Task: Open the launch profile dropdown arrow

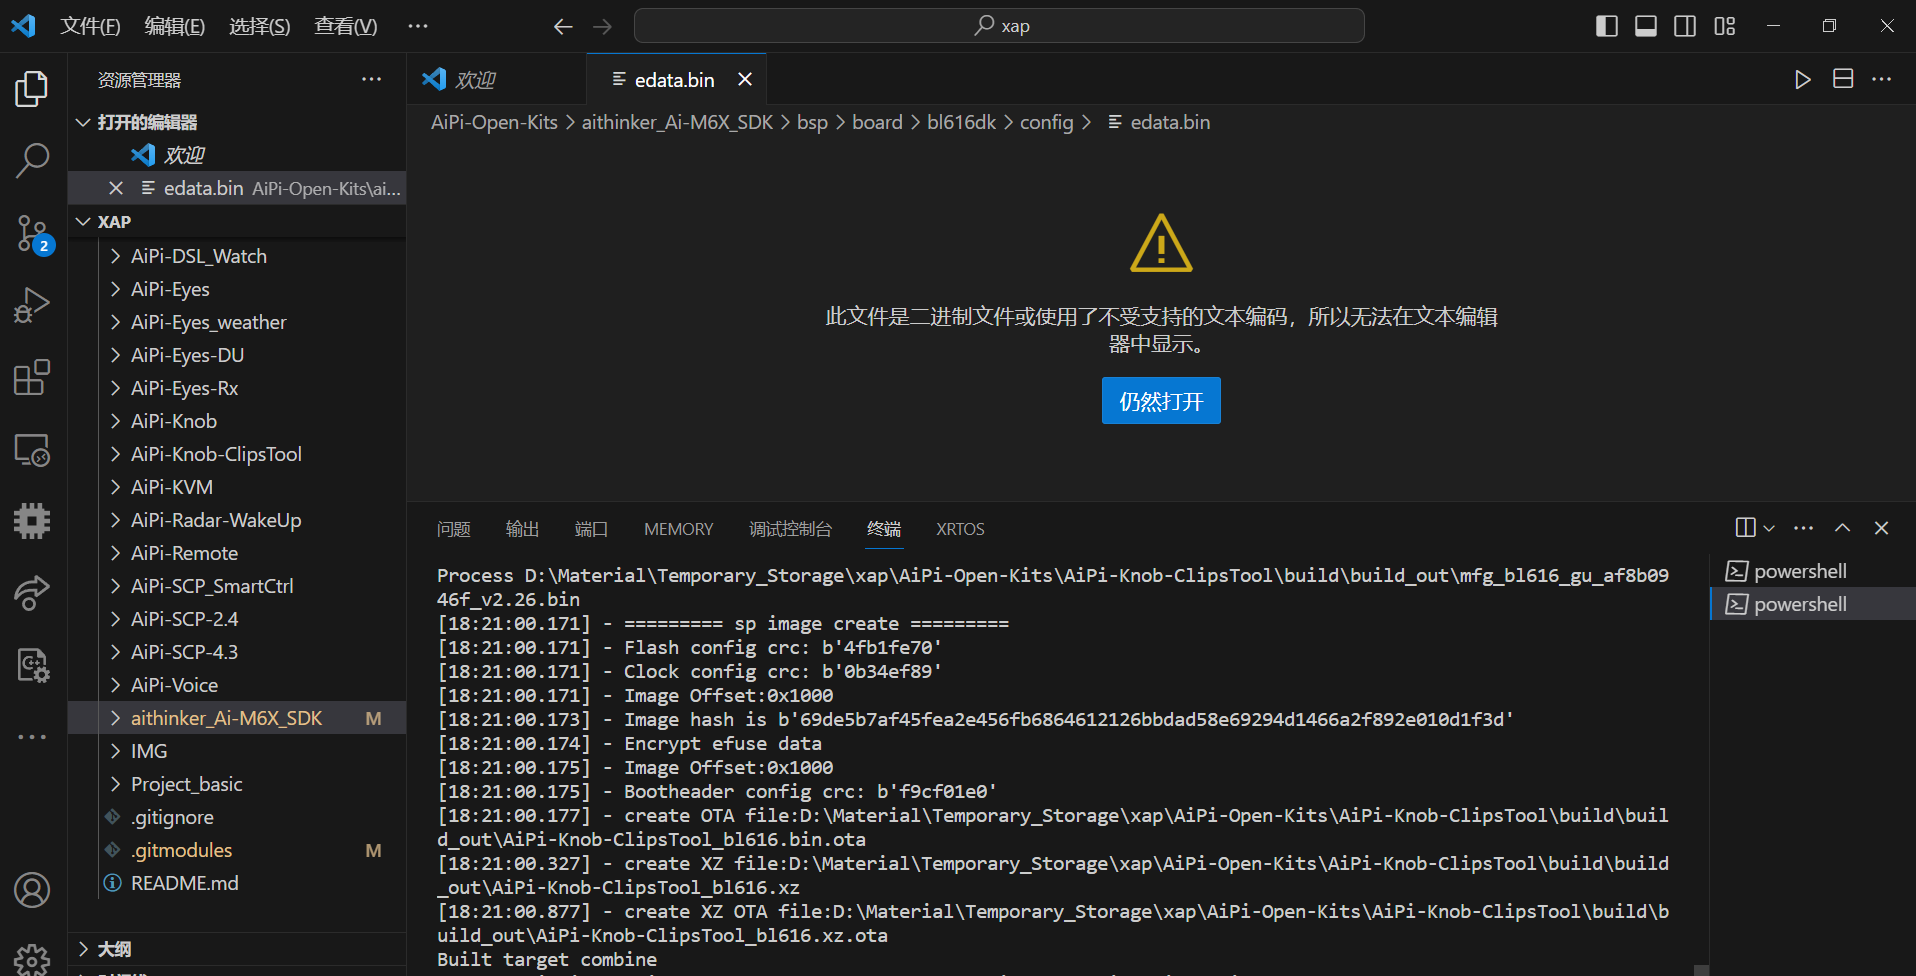Action: tap(1769, 528)
